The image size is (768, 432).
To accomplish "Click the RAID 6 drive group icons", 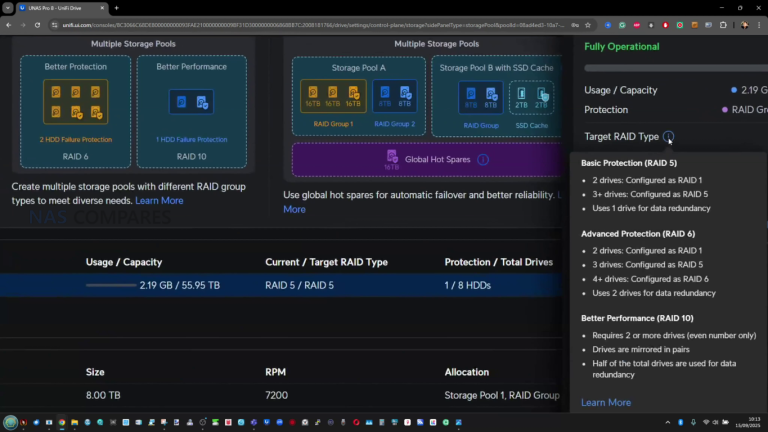I will [75, 101].
